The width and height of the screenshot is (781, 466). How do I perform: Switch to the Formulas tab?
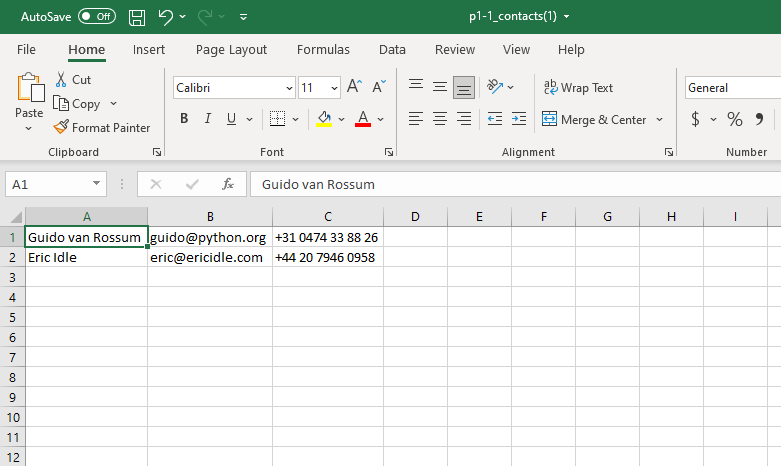pyautogui.click(x=323, y=49)
